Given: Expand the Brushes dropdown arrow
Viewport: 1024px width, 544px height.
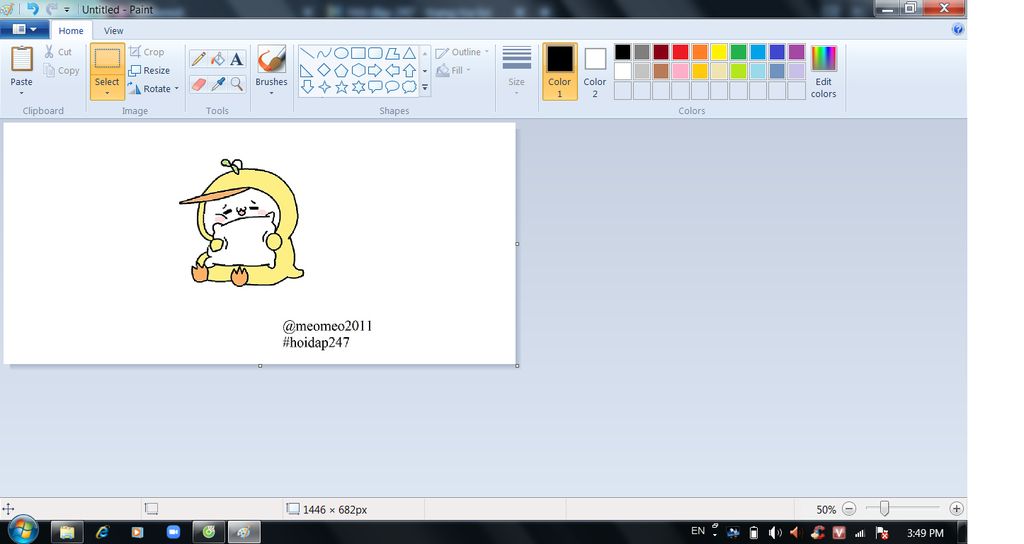Looking at the screenshot, I should pyautogui.click(x=271, y=93).
